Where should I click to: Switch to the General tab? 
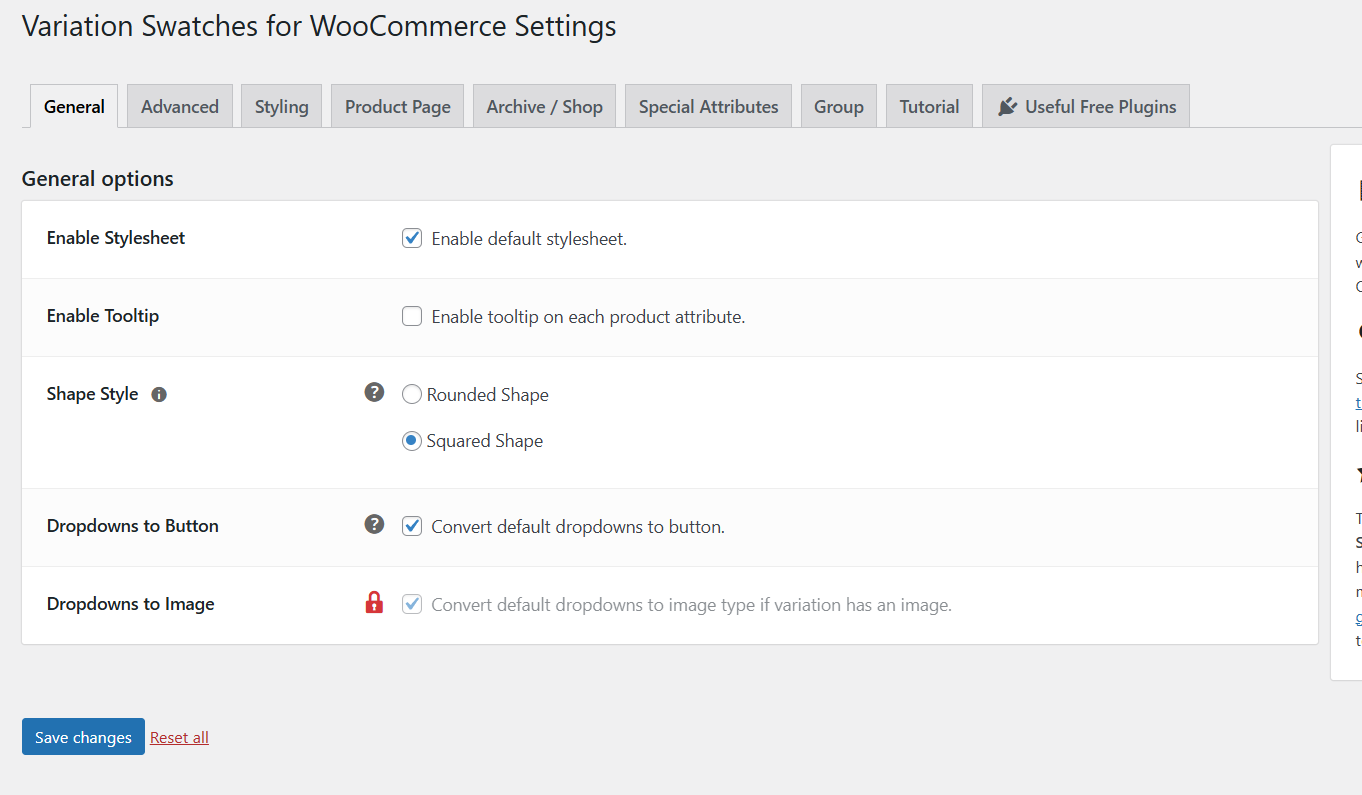[x=74, y=106]
